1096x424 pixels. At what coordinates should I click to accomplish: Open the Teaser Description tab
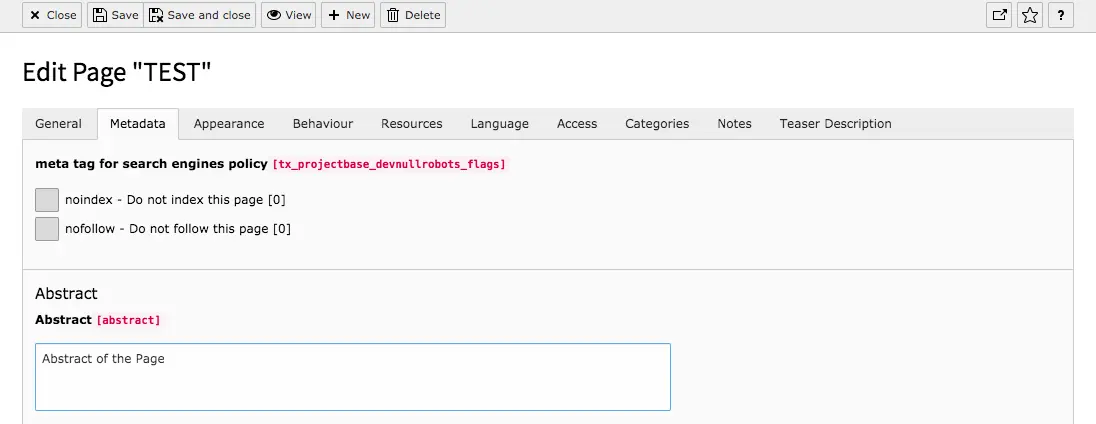pos(835,124)
